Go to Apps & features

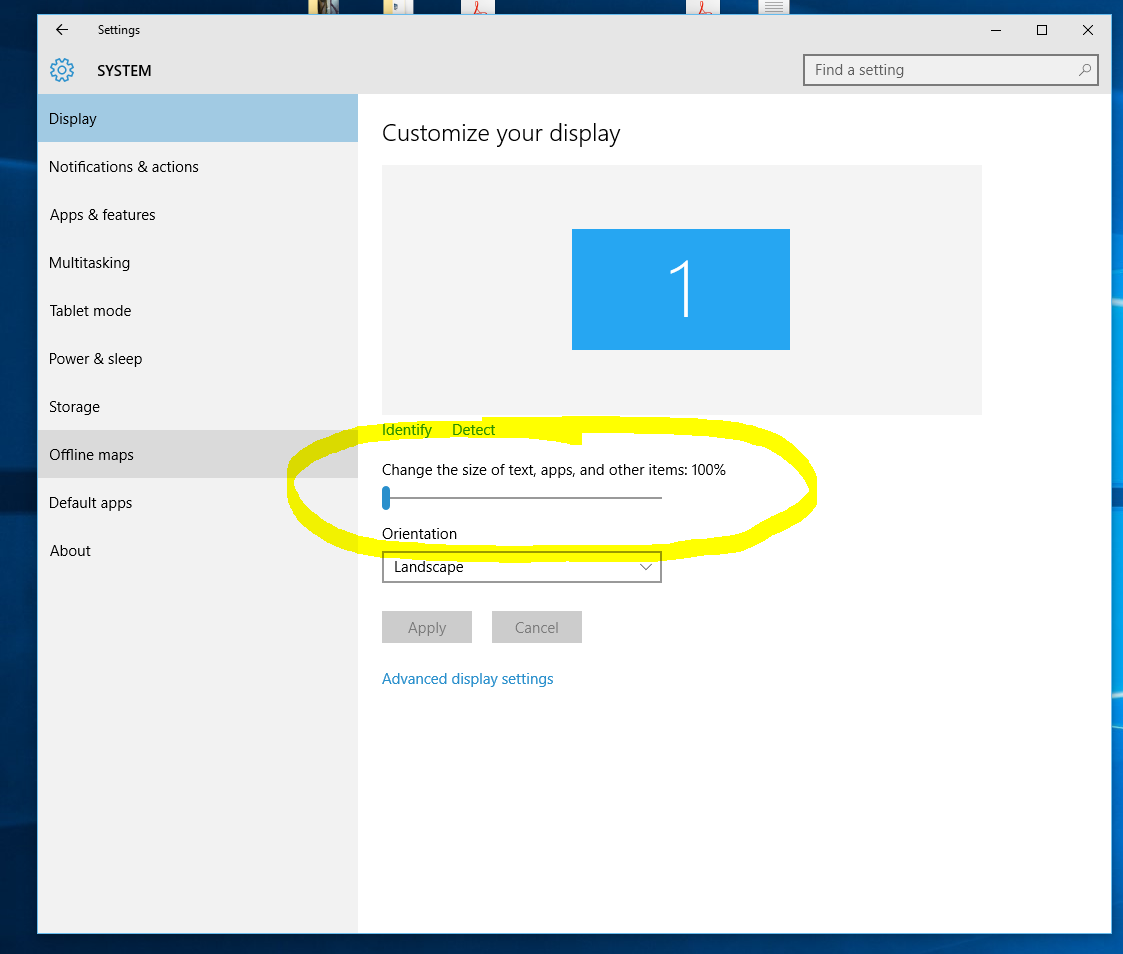click(103, 215)
